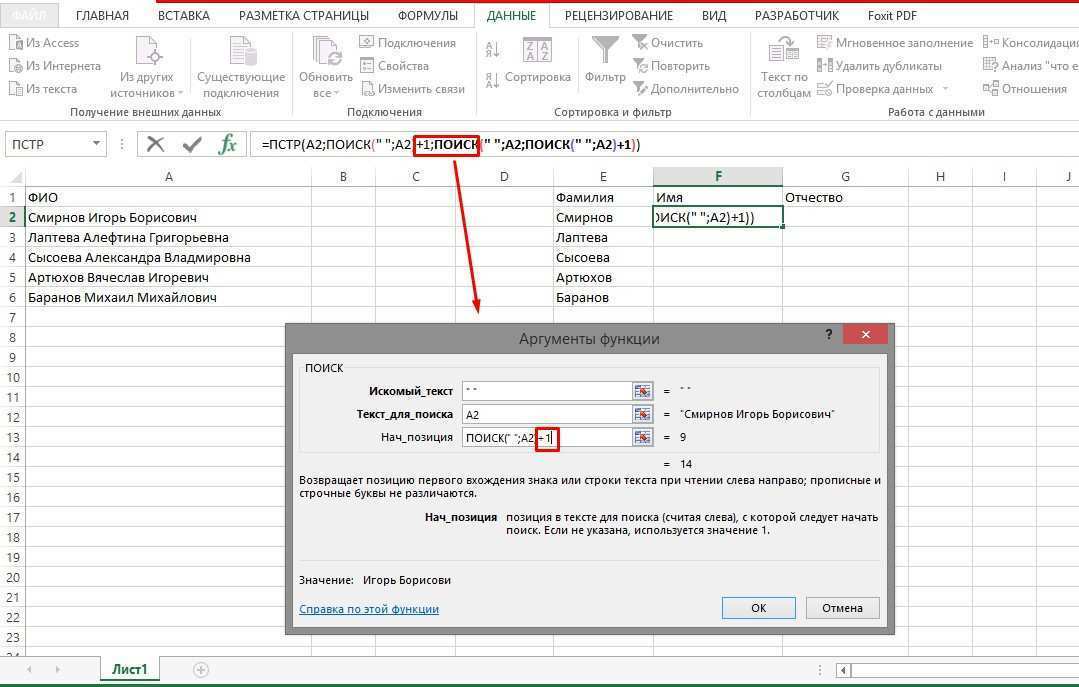The height and width of the screenshot is (687, 1079).
Task: Click the fx insert function icon
Action: [x=228, y=143]
